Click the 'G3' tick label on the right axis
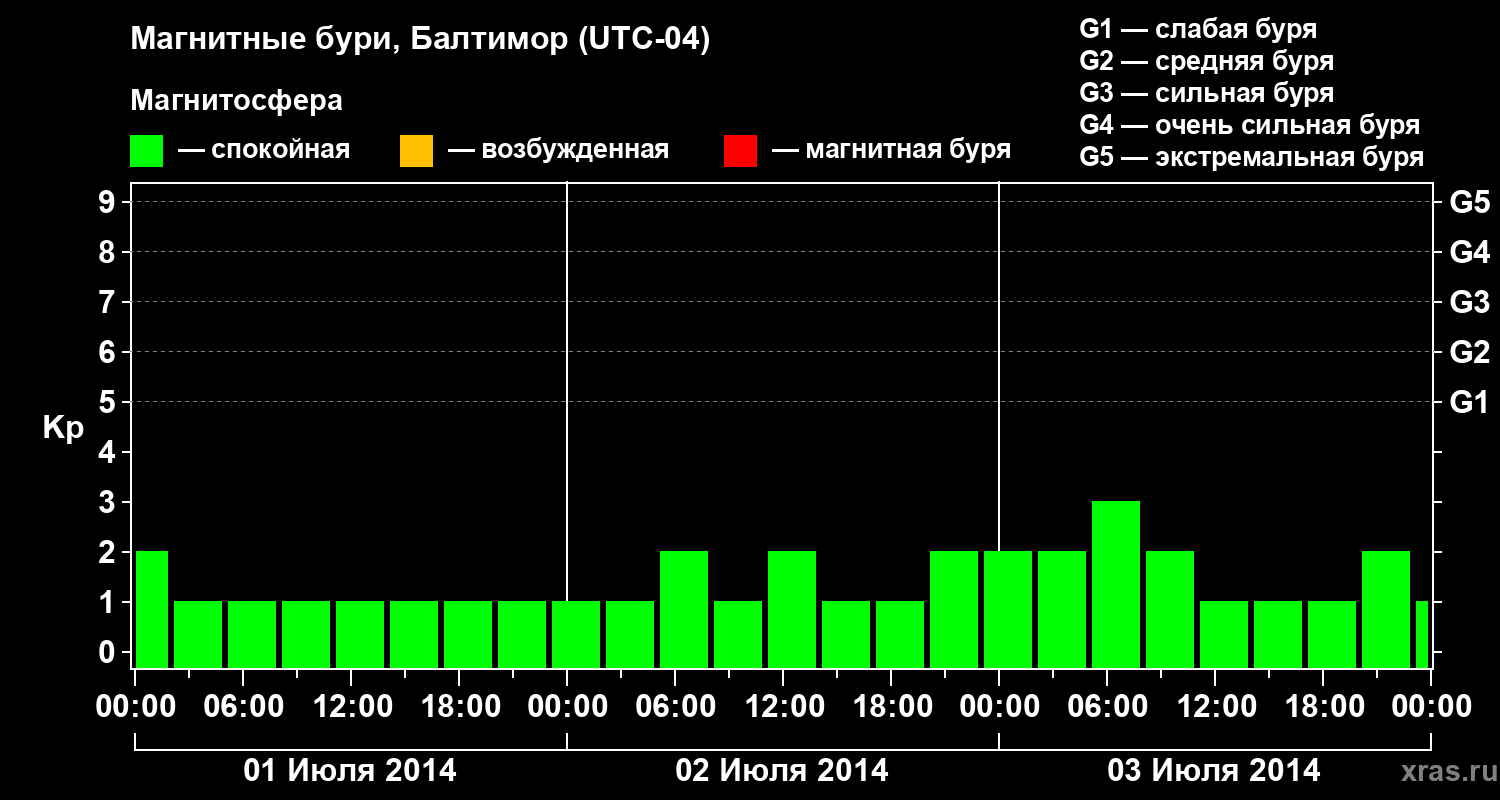The image size is (1500, 800). pyautogui.click(x=1469, y=303)
